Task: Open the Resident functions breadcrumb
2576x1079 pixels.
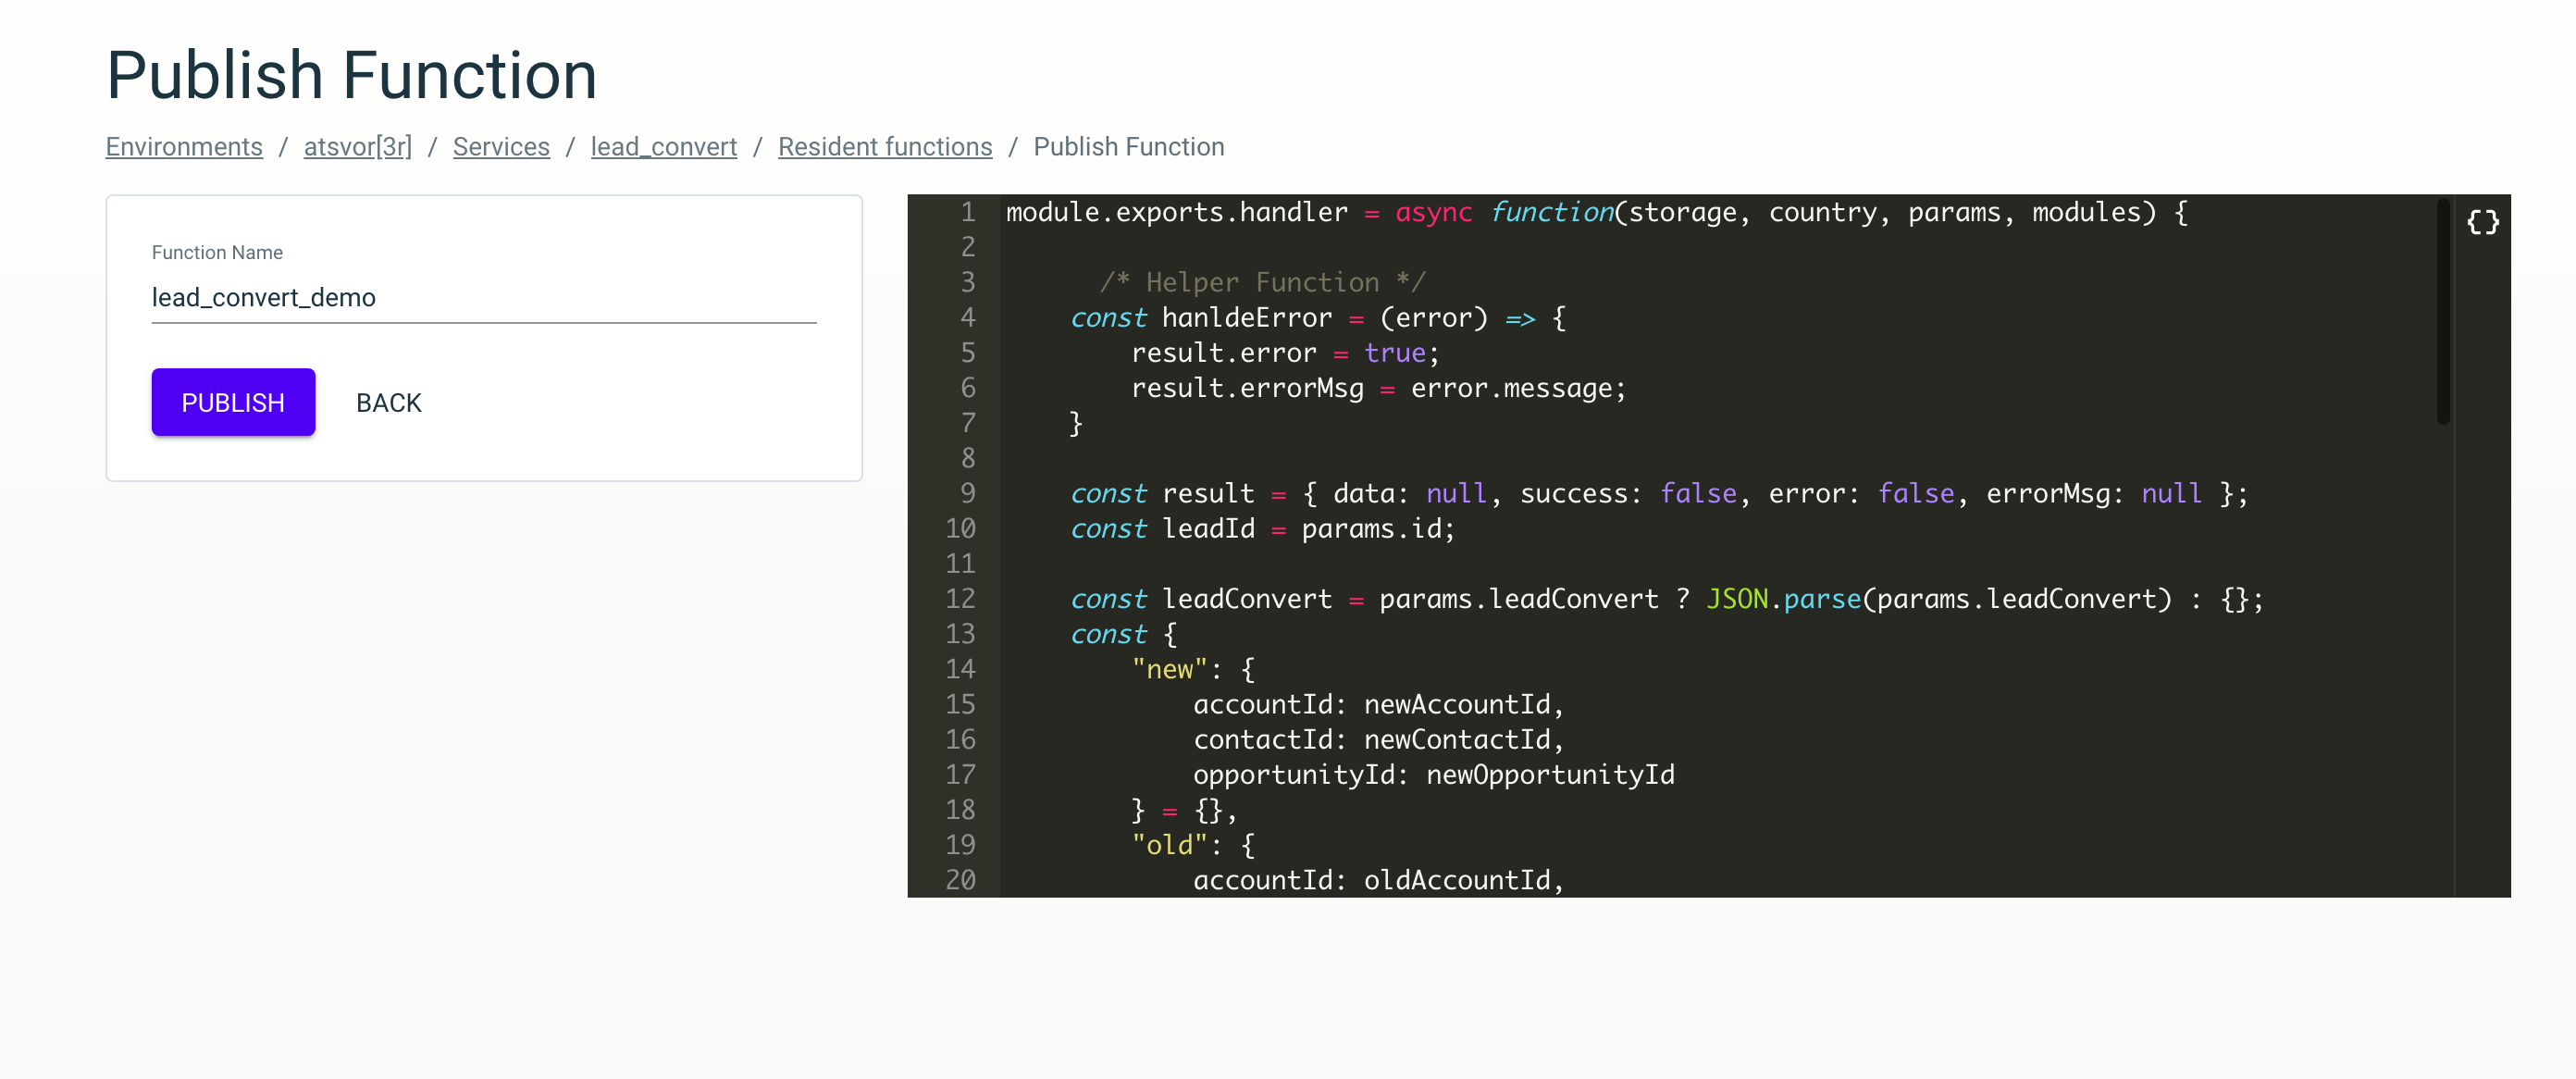Action: 884,146
